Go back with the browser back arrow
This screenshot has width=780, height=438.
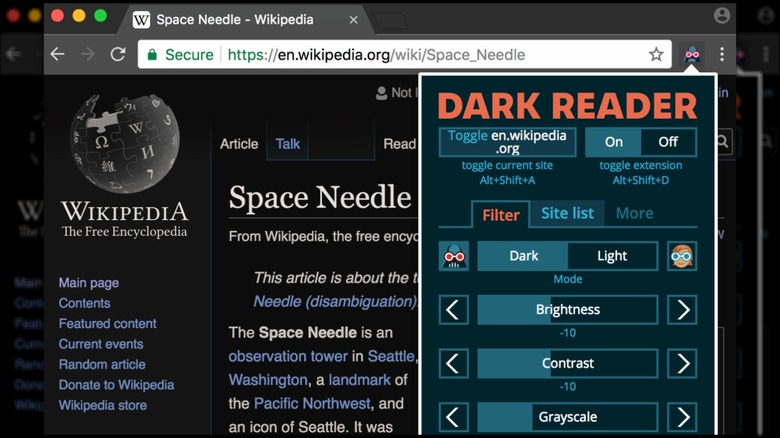(58, 55)
